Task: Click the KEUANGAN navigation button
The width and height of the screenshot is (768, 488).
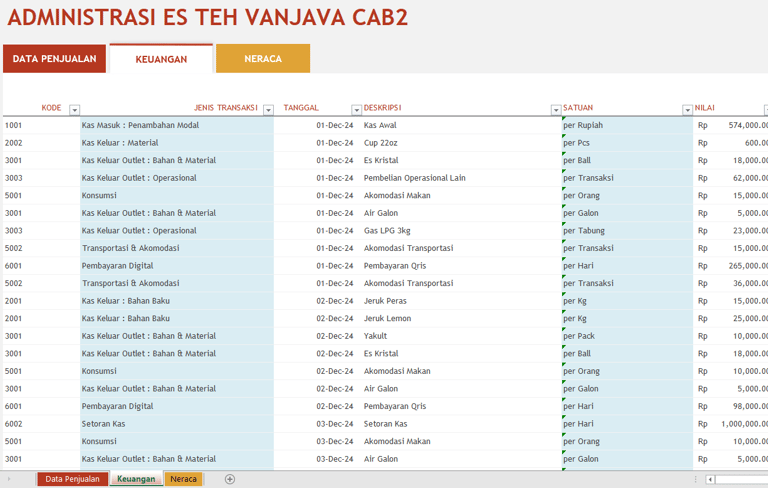Action: [161, 59]
